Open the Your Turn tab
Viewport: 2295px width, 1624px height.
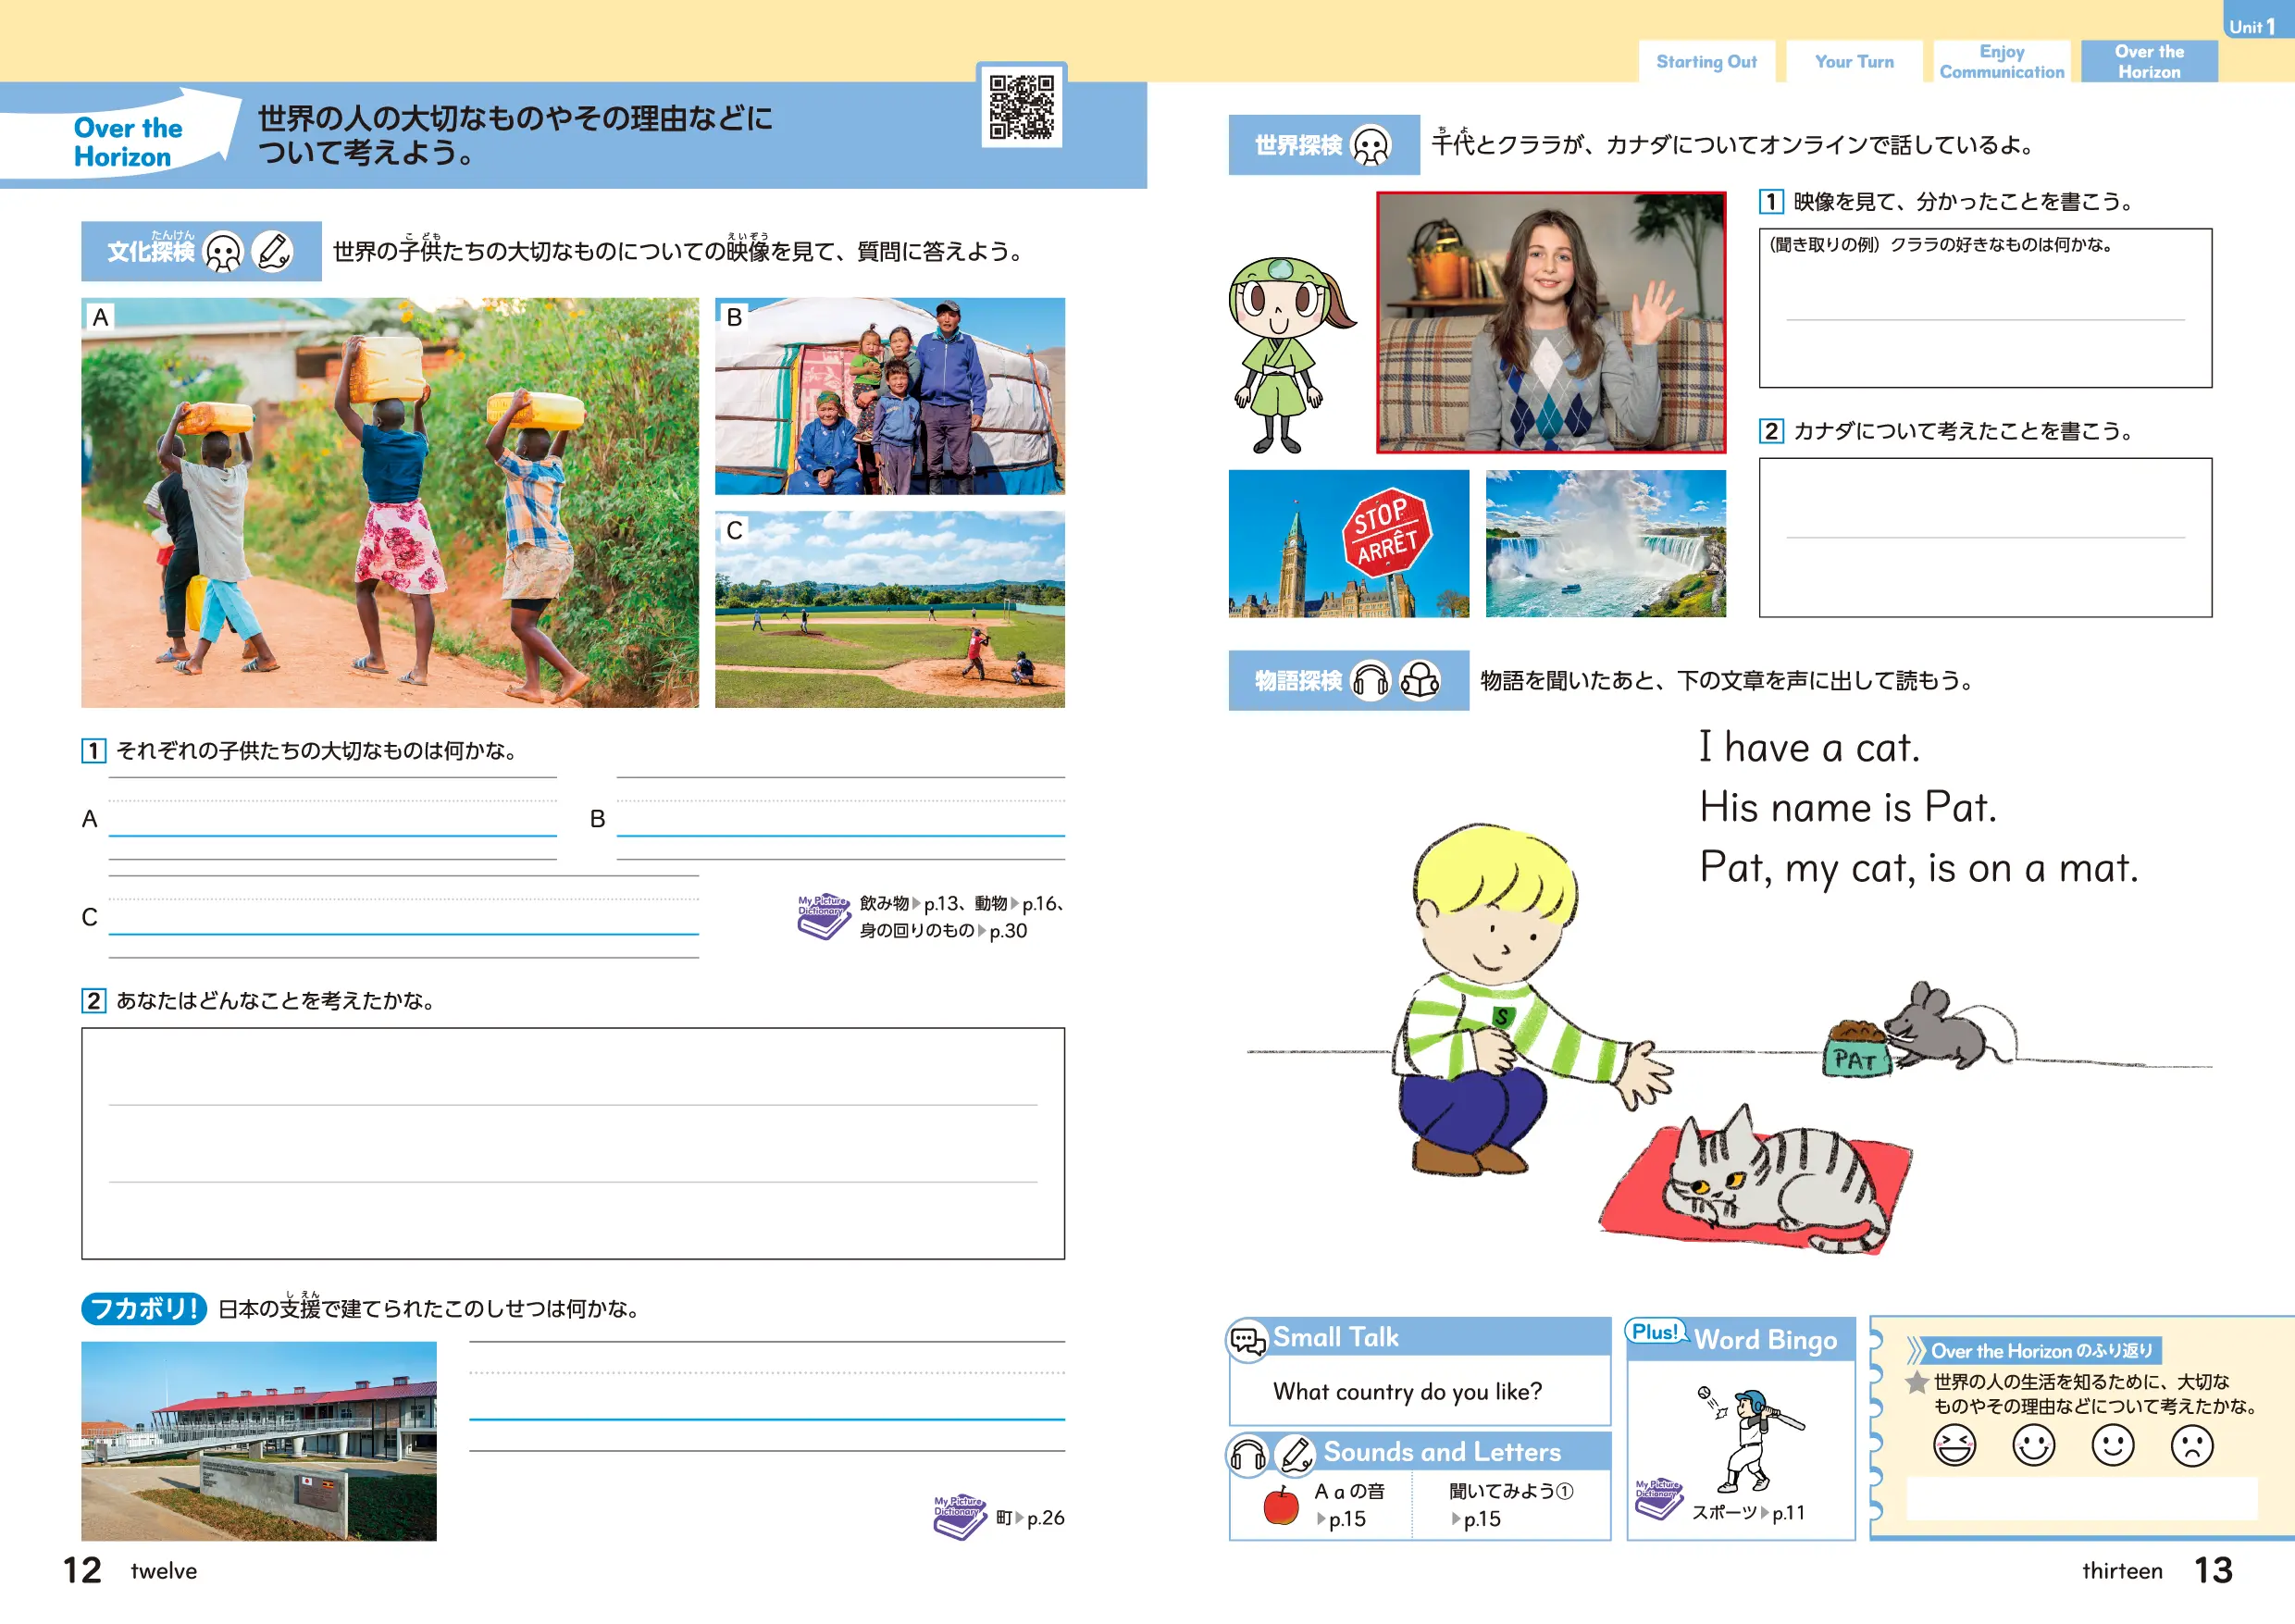pyautogui.click(x=1854, y=62)
